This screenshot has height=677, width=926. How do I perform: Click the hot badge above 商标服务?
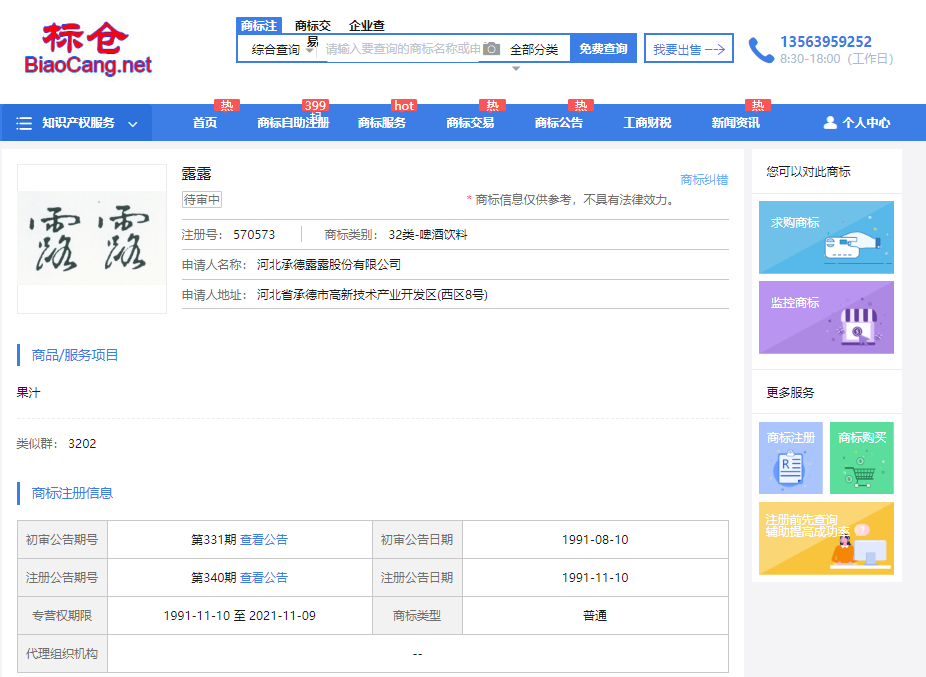tap(404, 105)
